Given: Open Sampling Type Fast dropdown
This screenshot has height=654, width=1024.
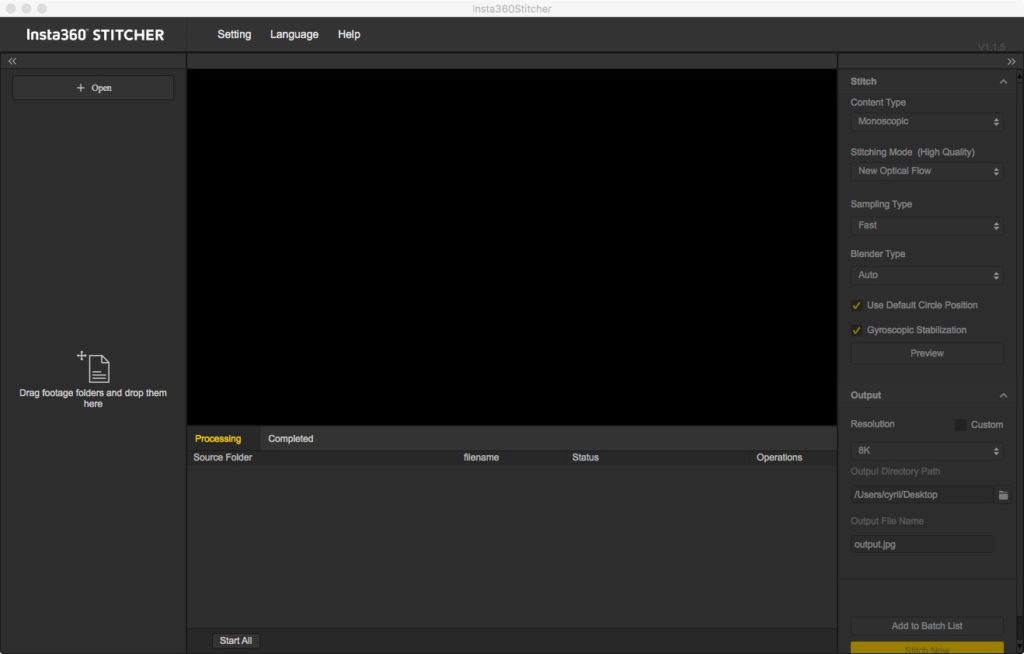Looking at the screenshot, I should (x=927, y=225).
